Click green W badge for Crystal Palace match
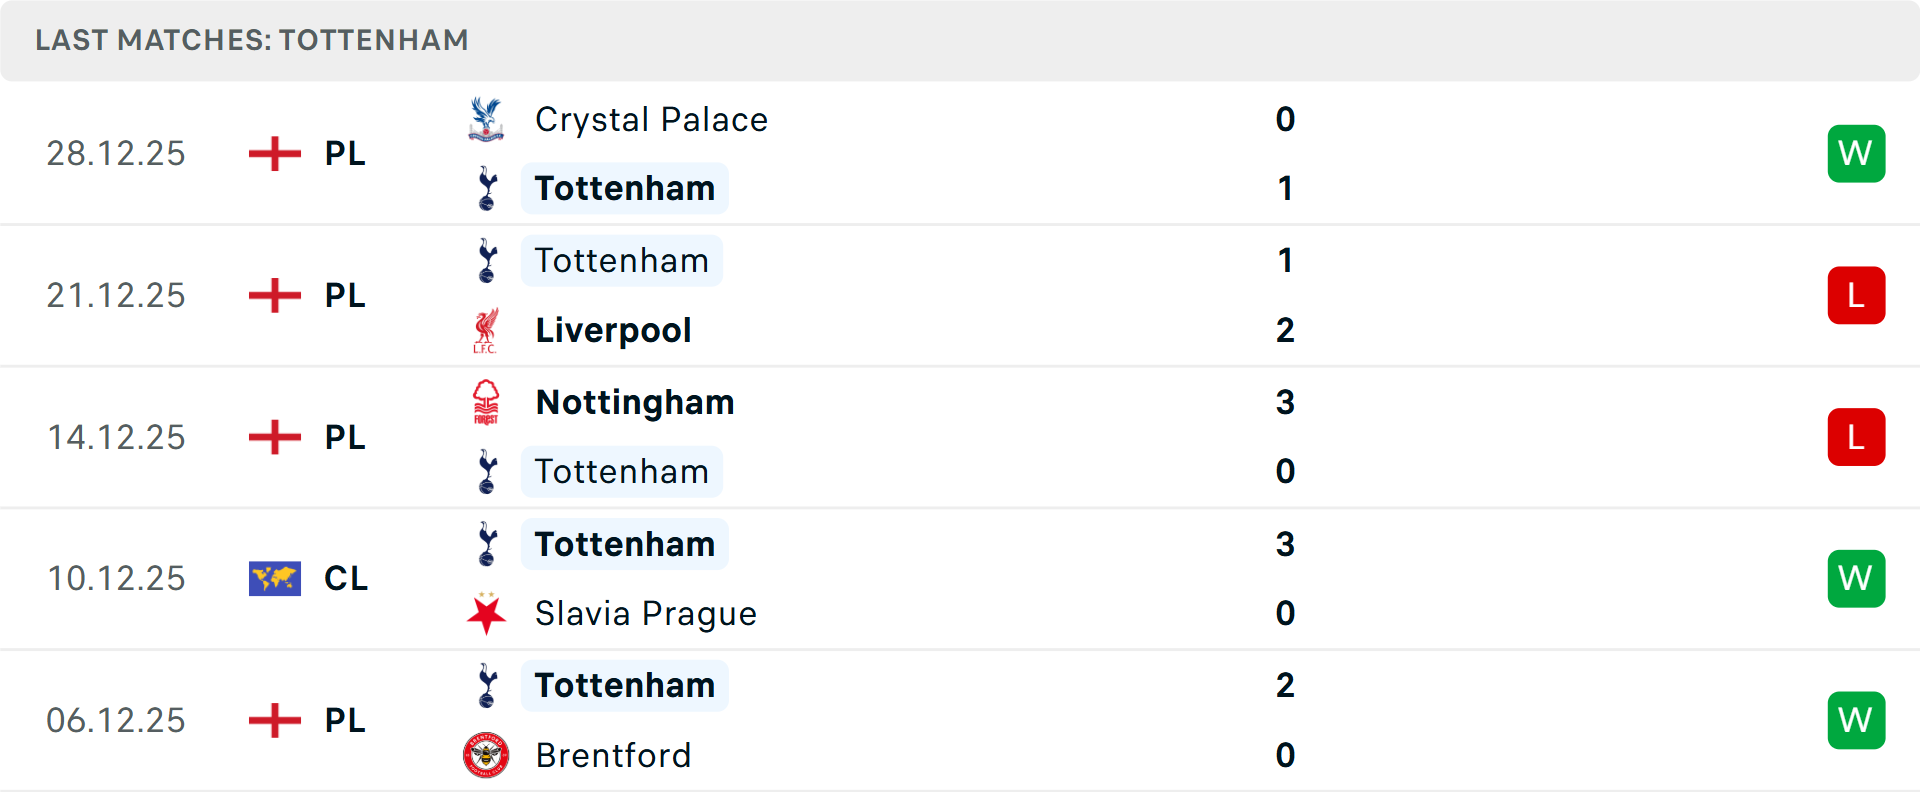The width and height of the screenshot is (1920, 792). point(1856,153)
